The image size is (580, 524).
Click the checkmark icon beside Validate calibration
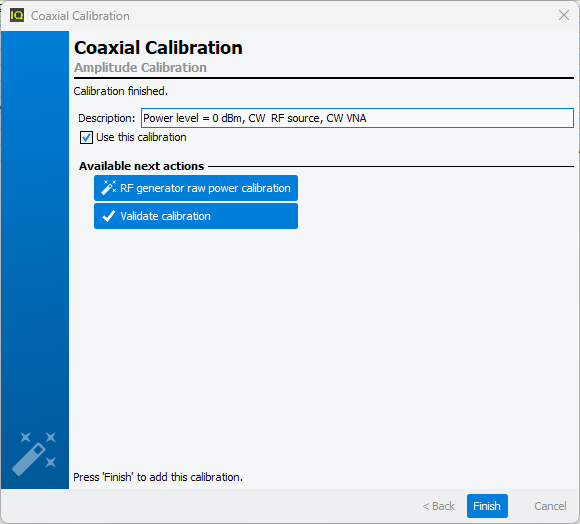click(109, 216)
